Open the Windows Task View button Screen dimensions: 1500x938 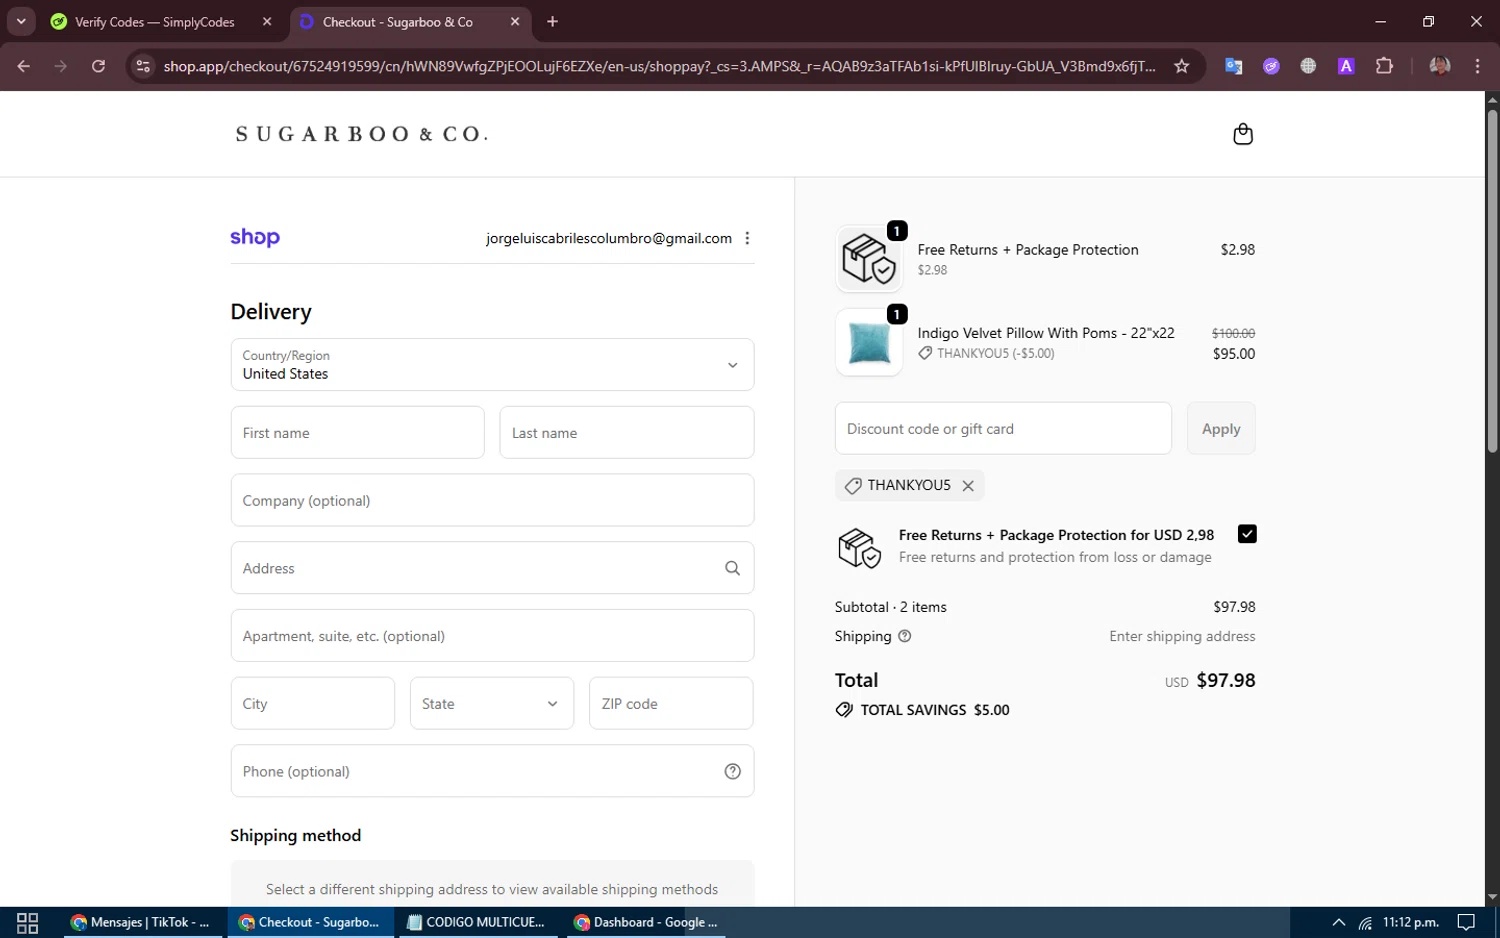pyautogui.click(x=27, y=922)
